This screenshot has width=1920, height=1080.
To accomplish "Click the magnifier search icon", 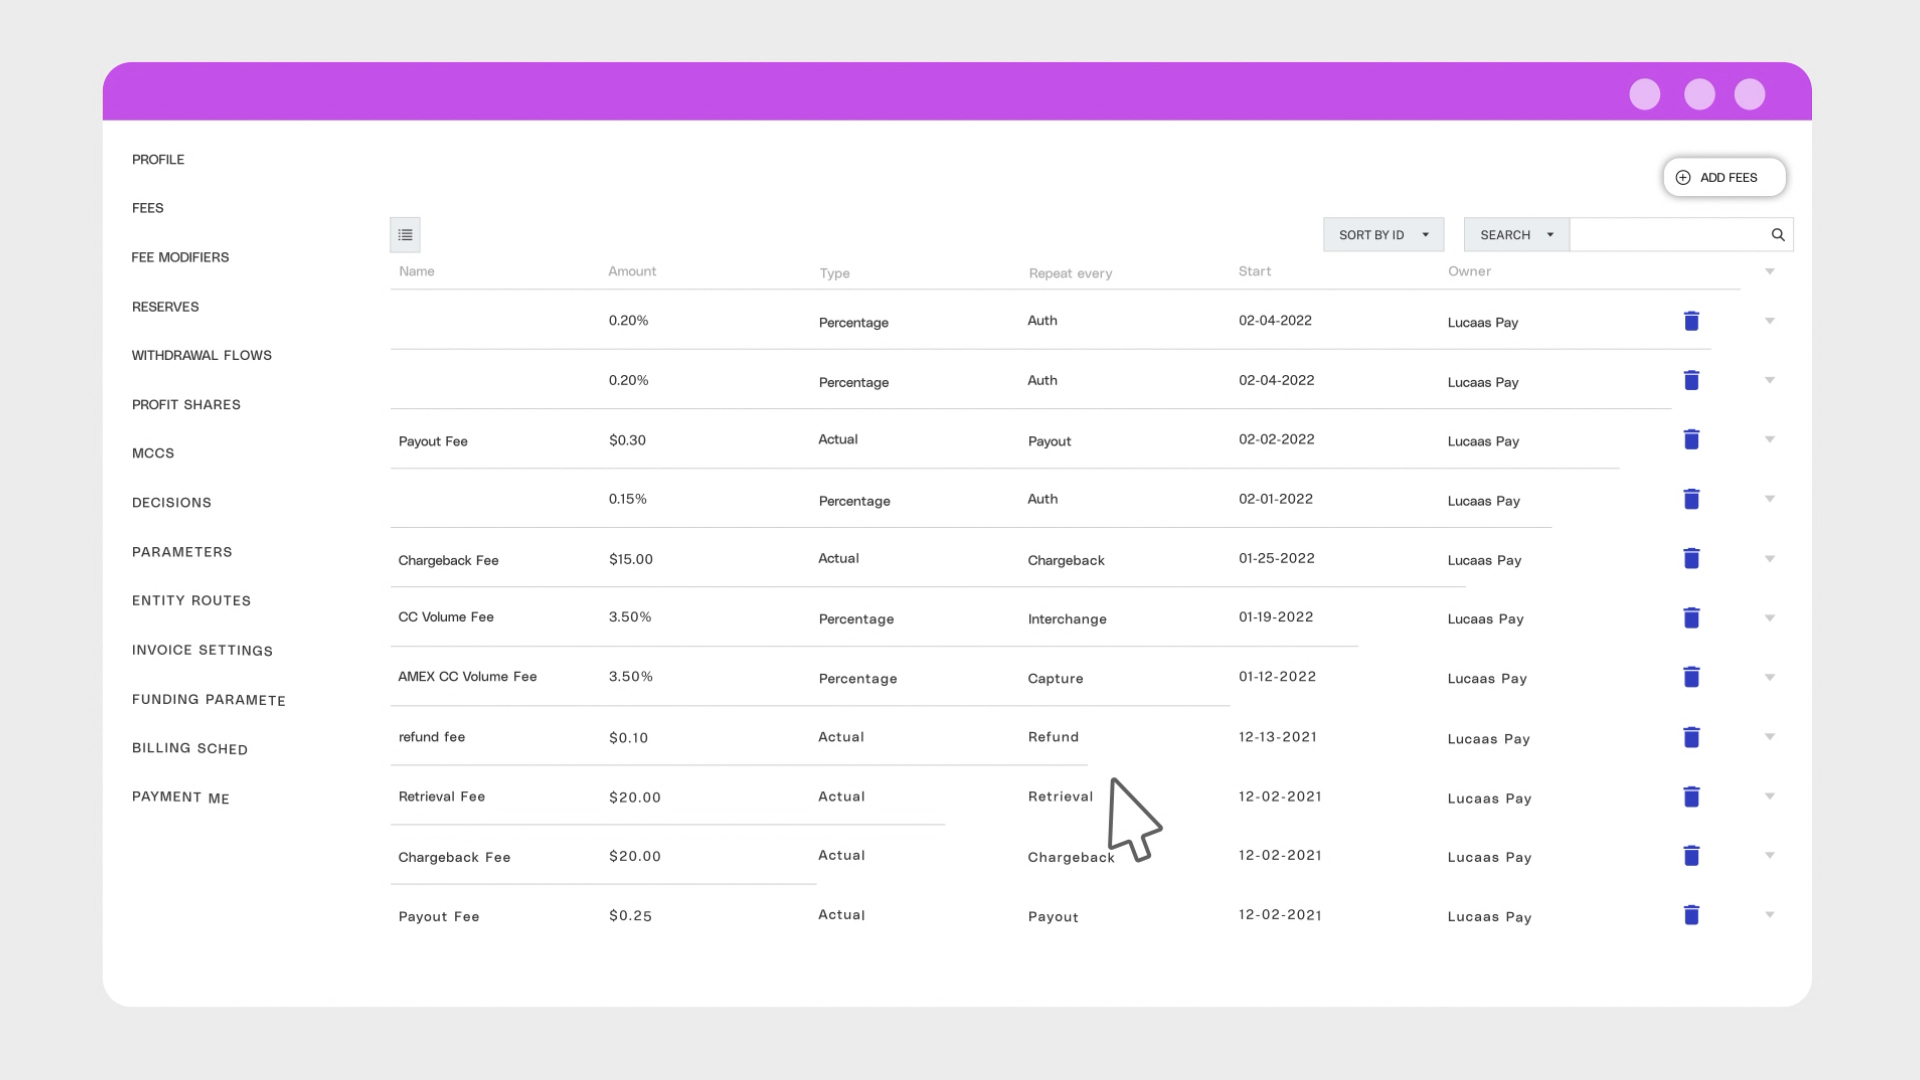I will [1778, 235].
